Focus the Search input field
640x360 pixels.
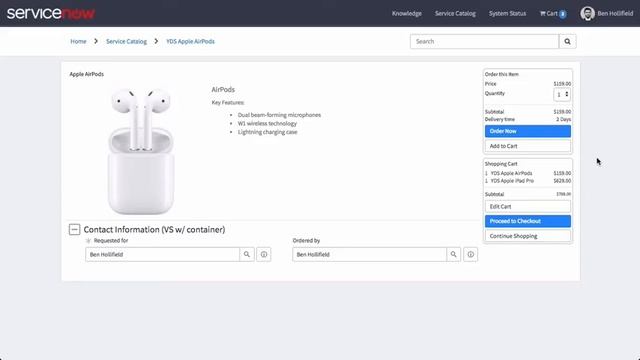484,41
